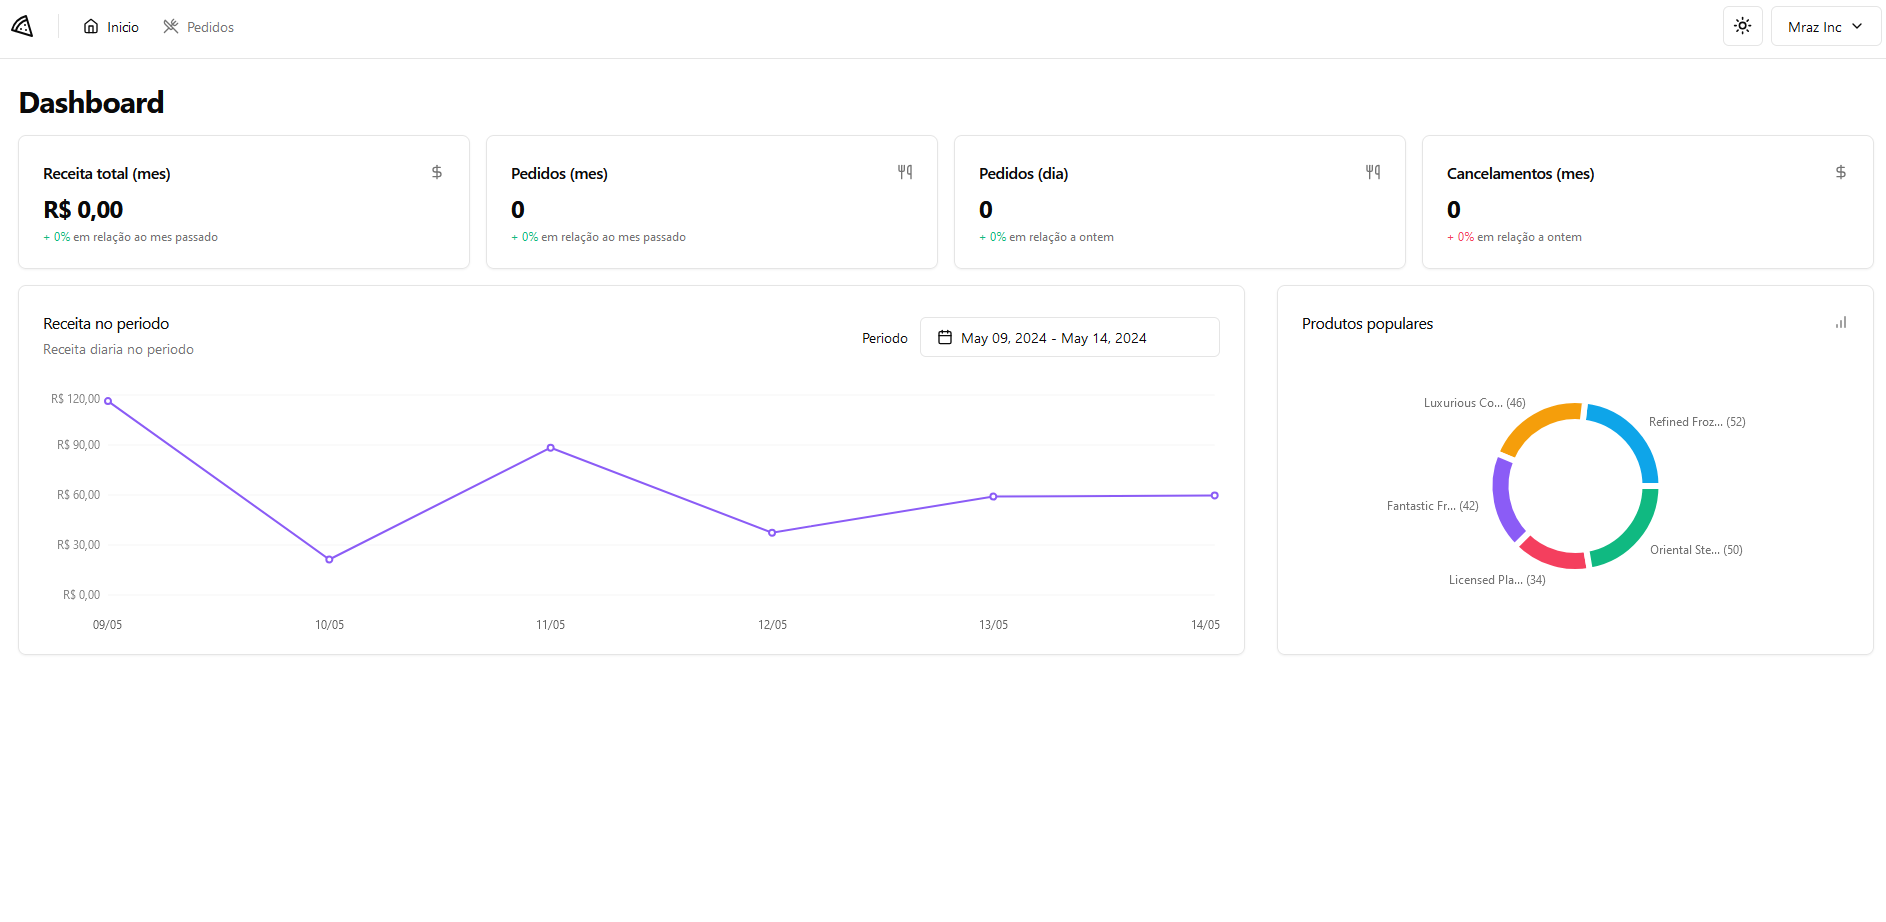Navigate to the Pedidos menu item
The image size is (1886, 922).
click(210, 26)
